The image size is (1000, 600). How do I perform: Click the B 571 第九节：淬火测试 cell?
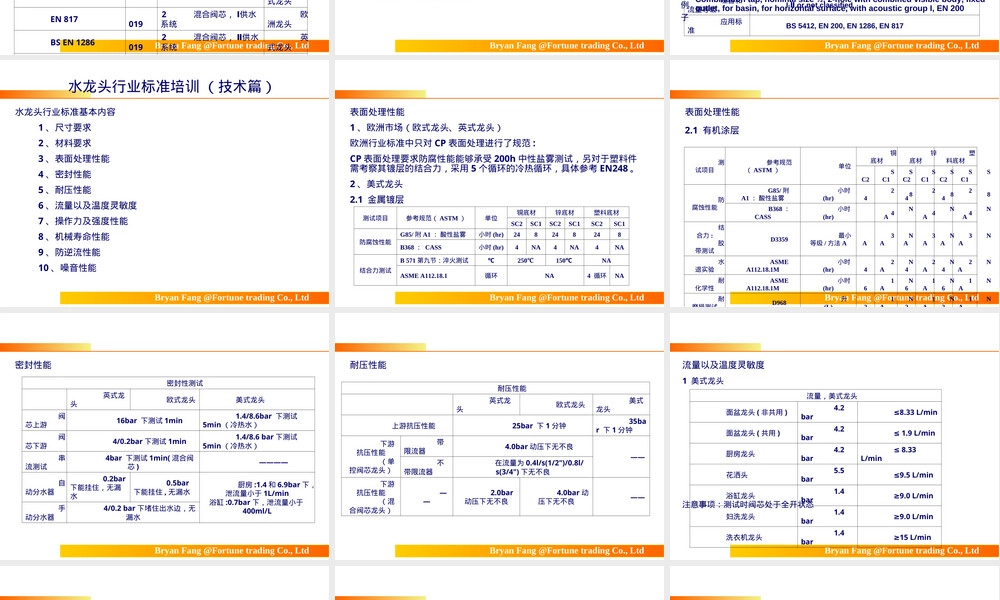pyautogui.click(x=434, y=260)
